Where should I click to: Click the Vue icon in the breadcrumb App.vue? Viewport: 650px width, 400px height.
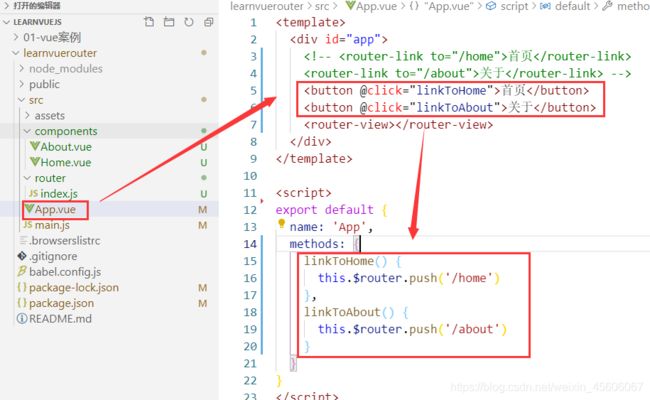(x=351, y=6)
